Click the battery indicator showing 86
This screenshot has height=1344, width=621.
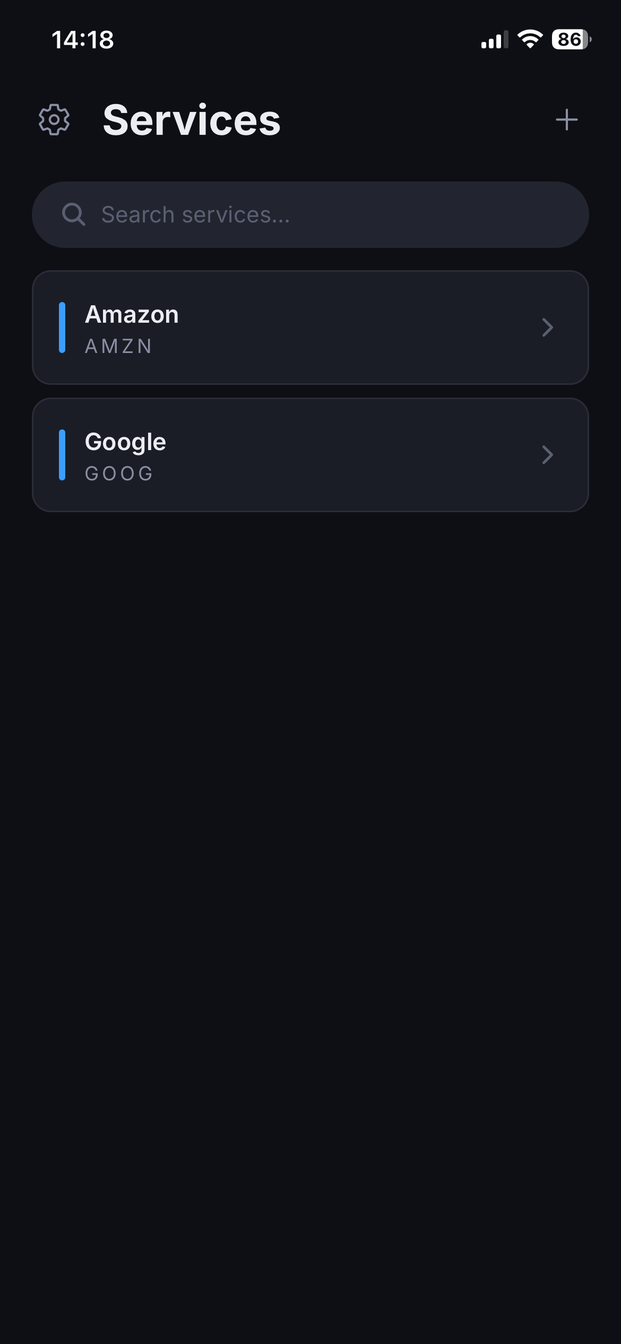pyautogui.click(x=570, y=39)
